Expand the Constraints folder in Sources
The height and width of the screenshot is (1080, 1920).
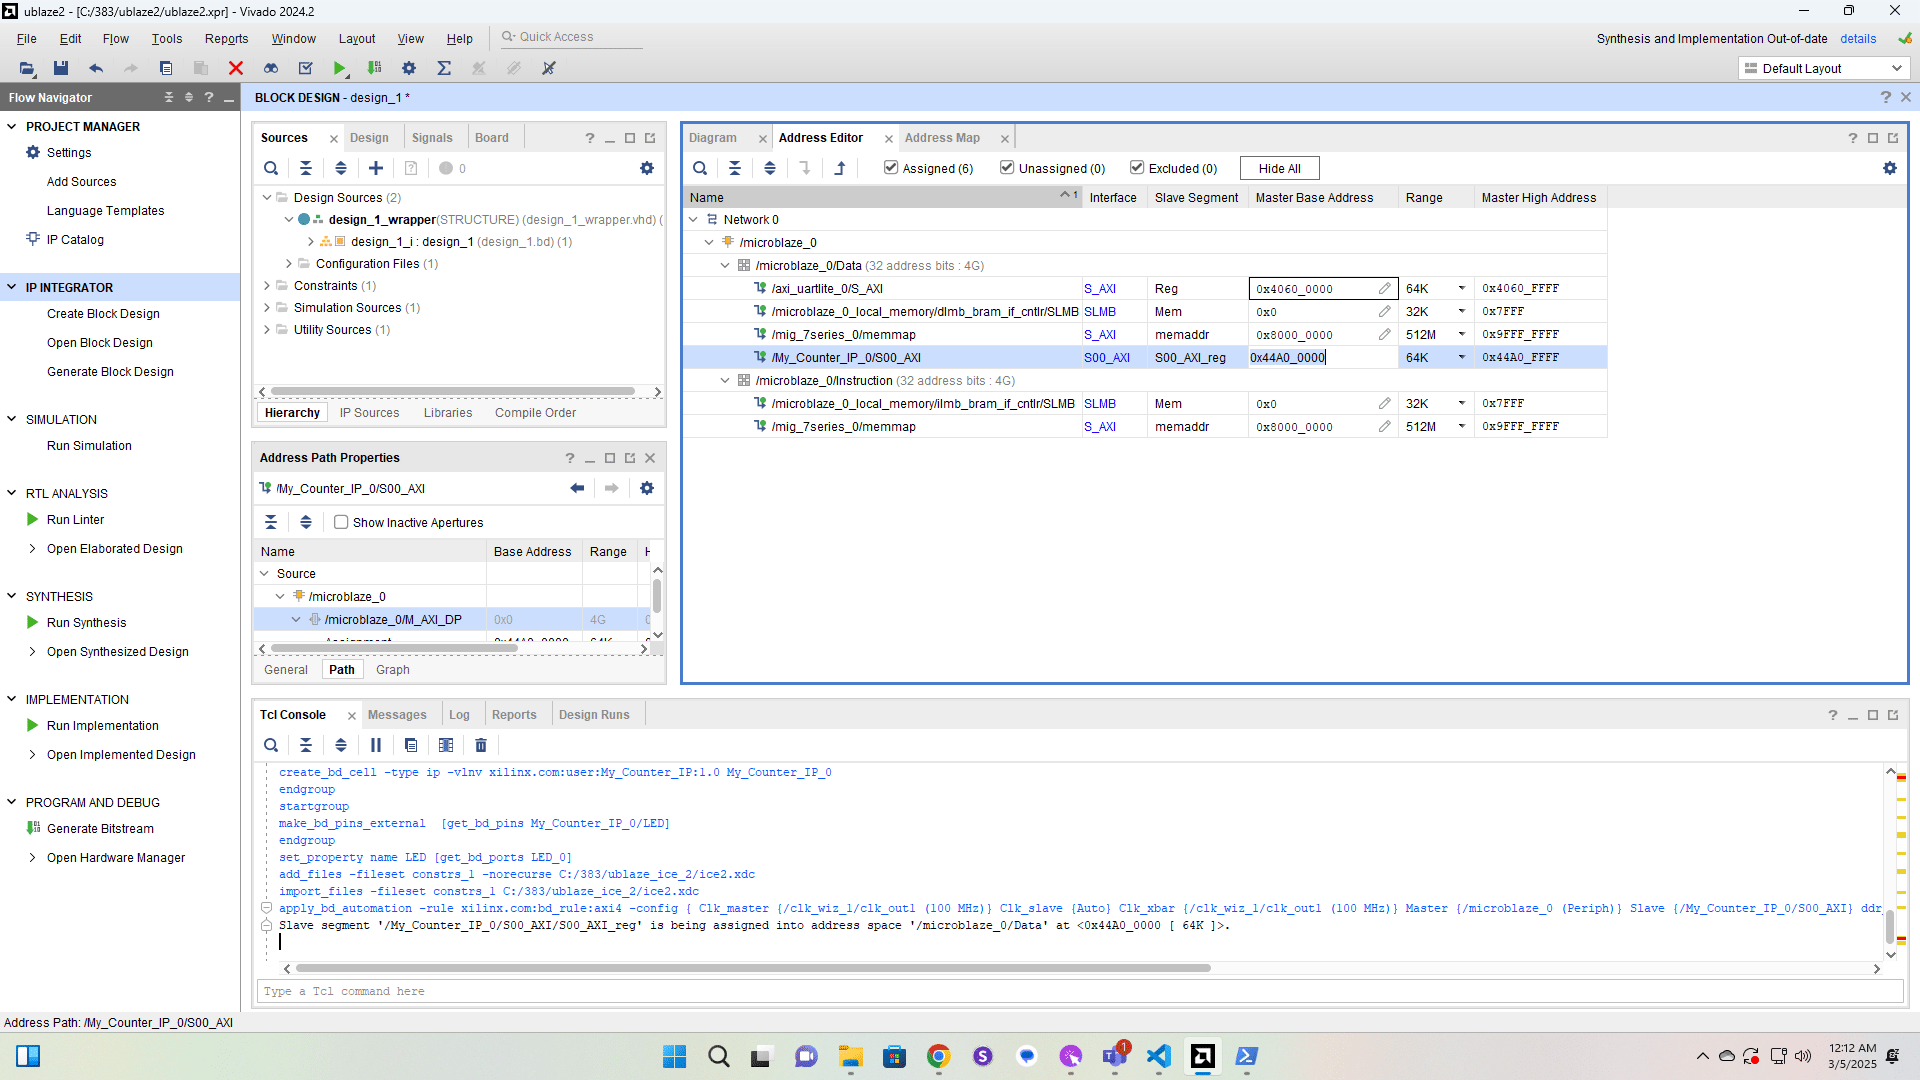pyautogui.click(x=267, y=286)
